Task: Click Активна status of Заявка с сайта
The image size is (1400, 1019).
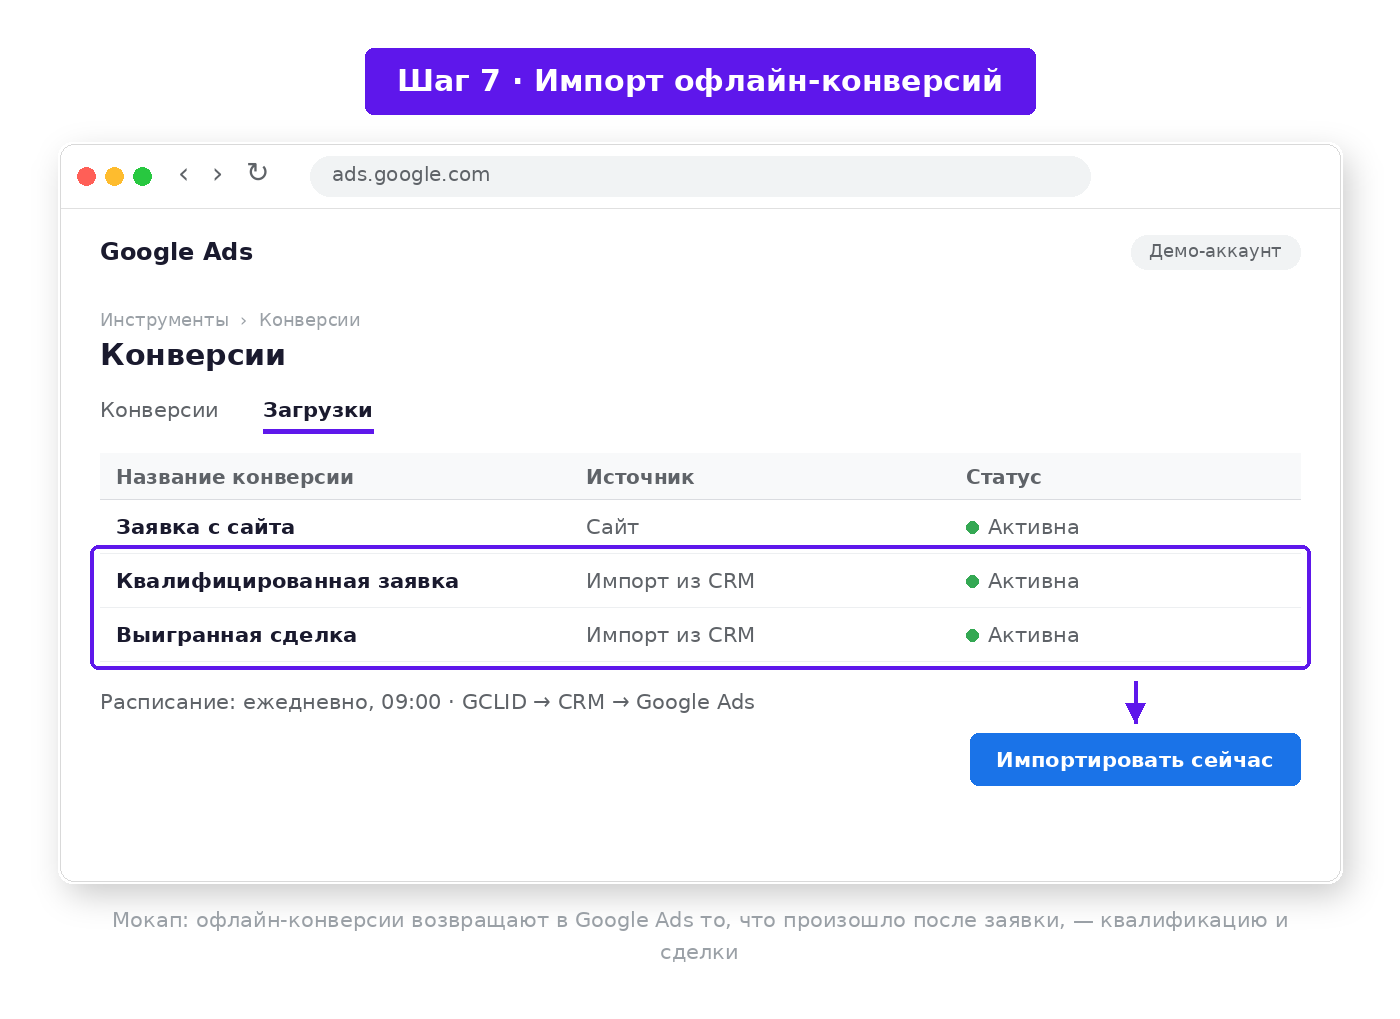Action: pyautogui.click(x=1022, y=527)
